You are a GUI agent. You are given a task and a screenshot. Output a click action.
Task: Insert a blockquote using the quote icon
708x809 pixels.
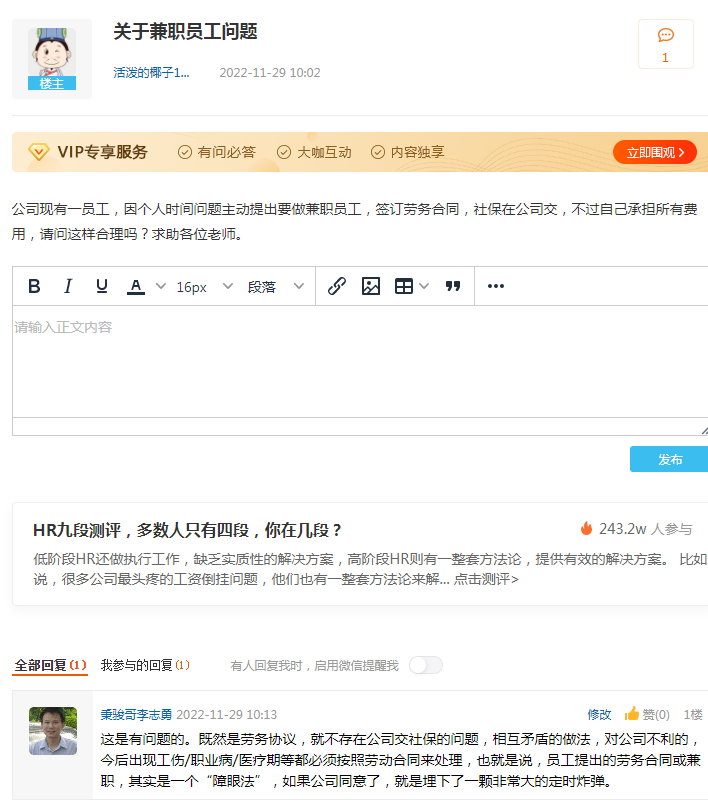click(x=453, y=286)
